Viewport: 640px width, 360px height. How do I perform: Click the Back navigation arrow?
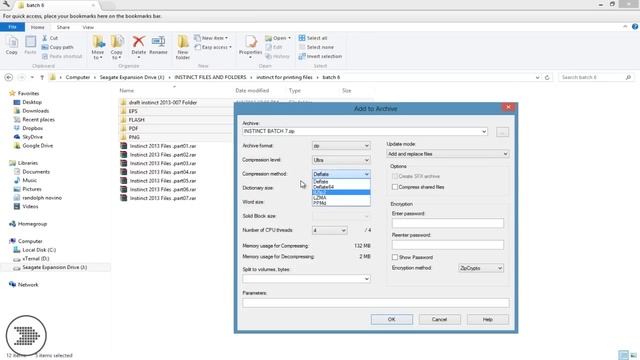(x=9, y=77)
